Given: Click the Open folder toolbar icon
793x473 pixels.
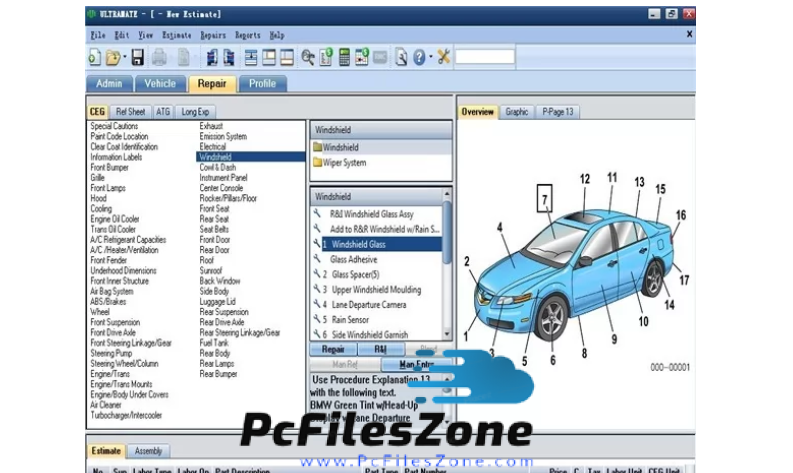Looking at the screenshot, I should point(113,57).
